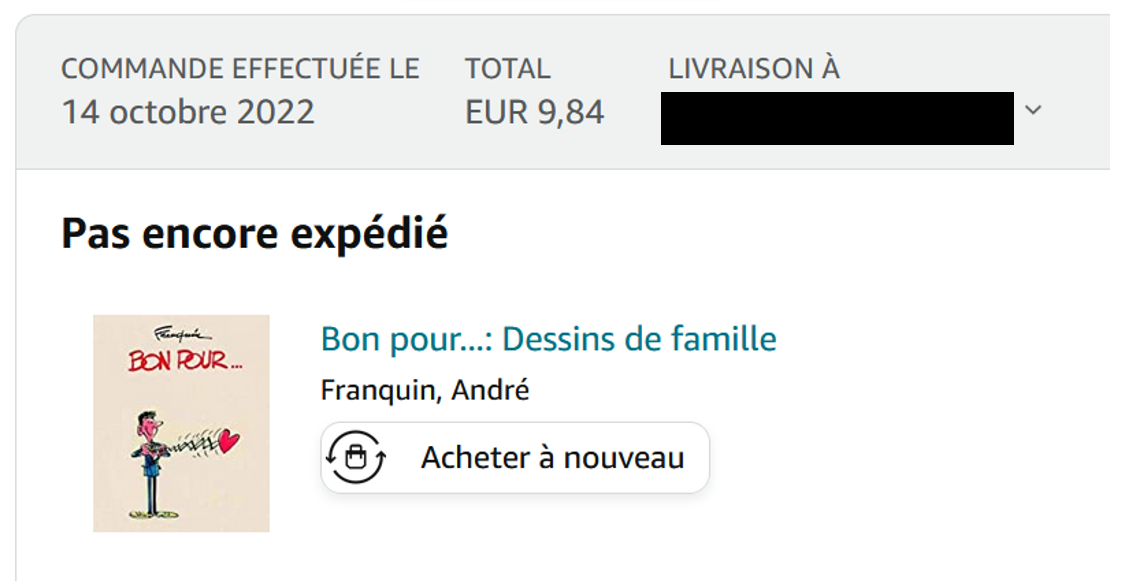Image resolution: width=1121 pixels, height=581 pixels.
Task: Click the spring arm drawing on the cover
Action: coord(195,443)
